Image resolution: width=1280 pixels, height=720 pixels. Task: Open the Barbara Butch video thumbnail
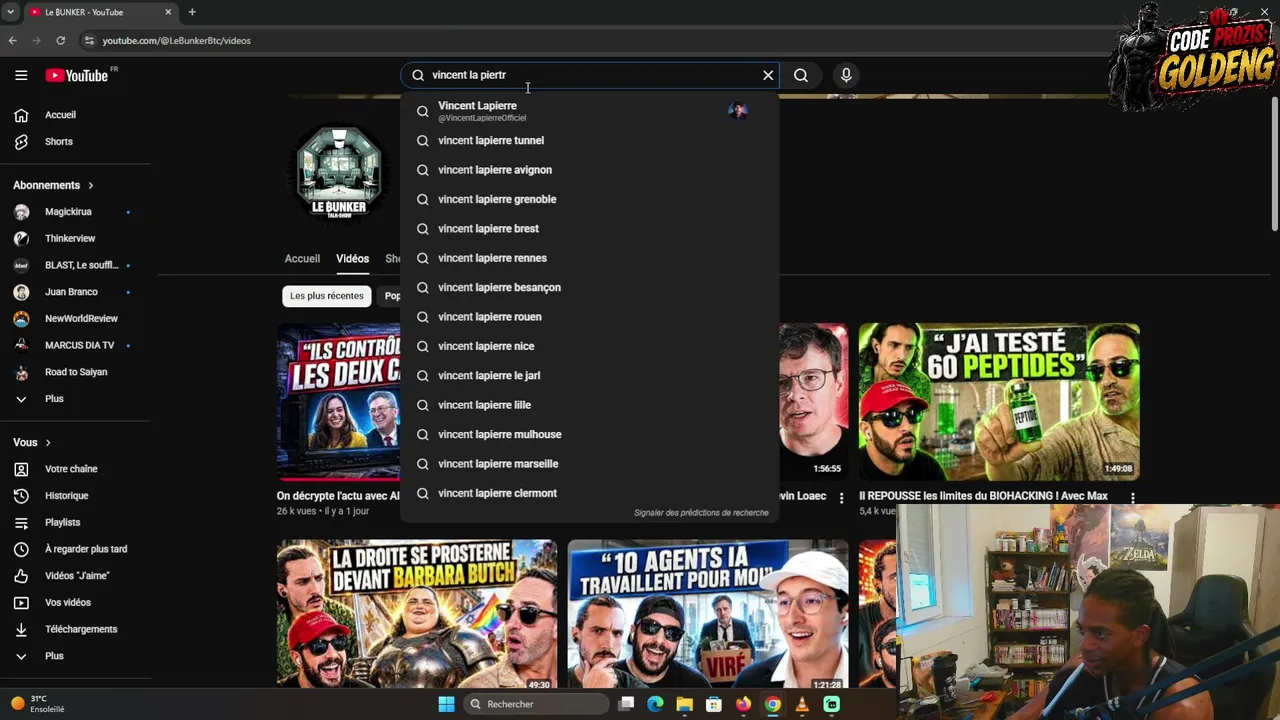coord(417,615)
